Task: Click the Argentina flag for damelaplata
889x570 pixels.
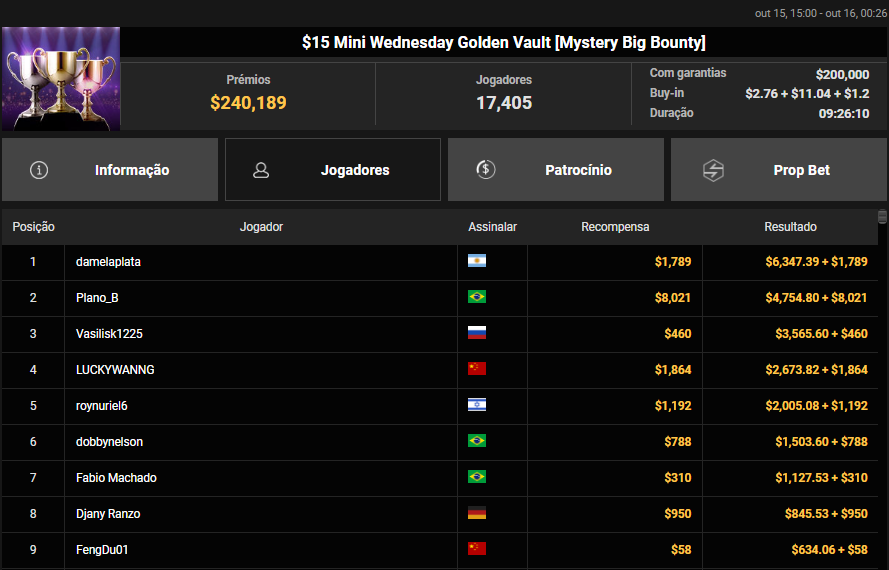Action: point(477,261)
